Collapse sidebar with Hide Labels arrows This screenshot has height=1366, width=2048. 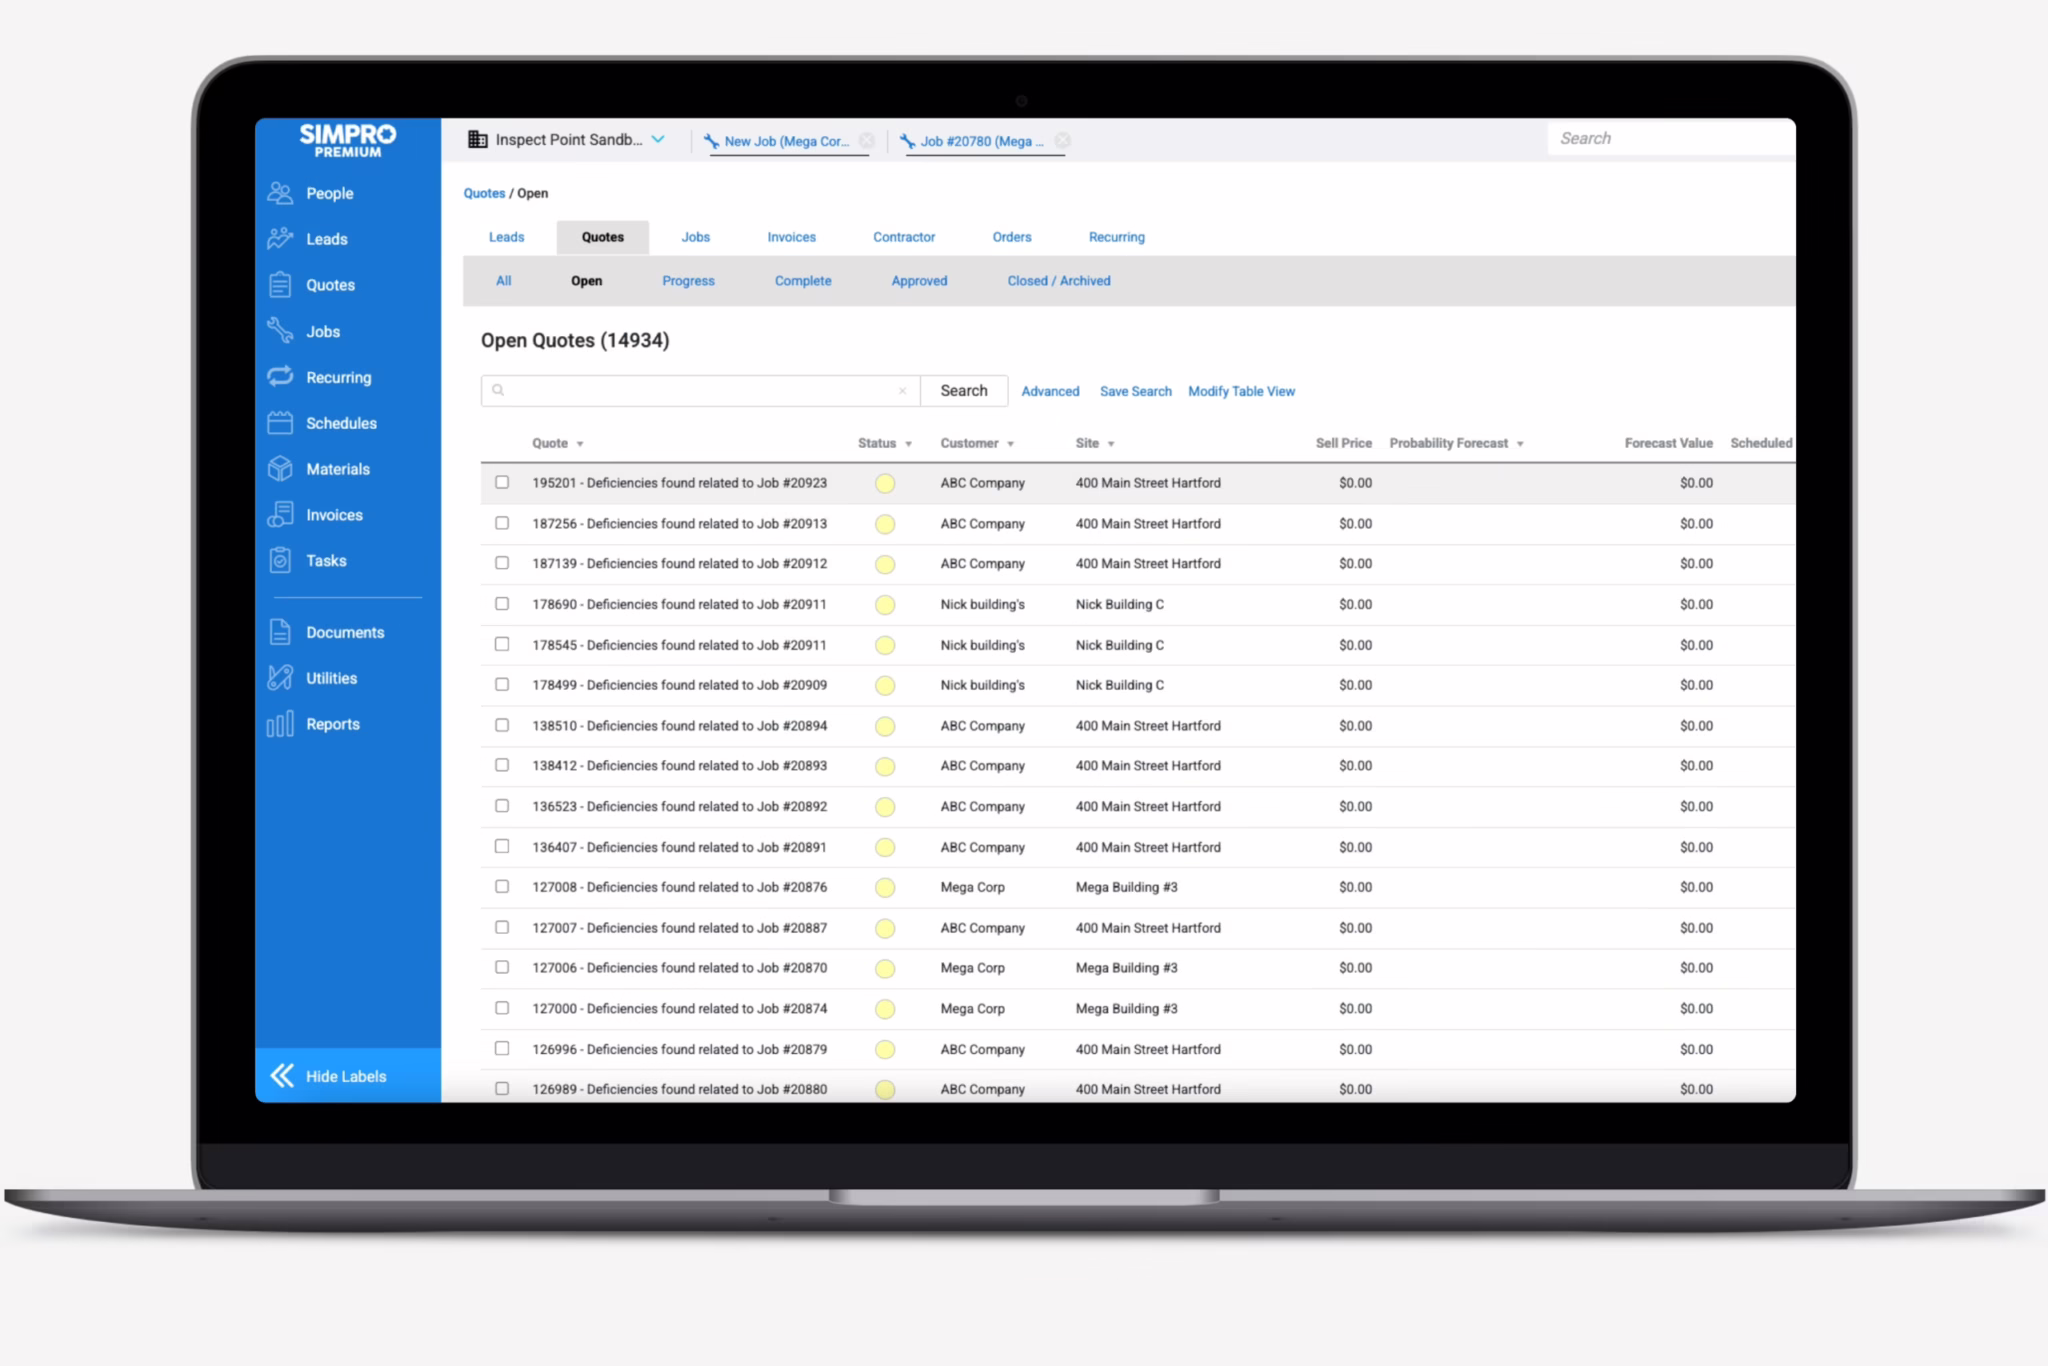pos(283,1075)
